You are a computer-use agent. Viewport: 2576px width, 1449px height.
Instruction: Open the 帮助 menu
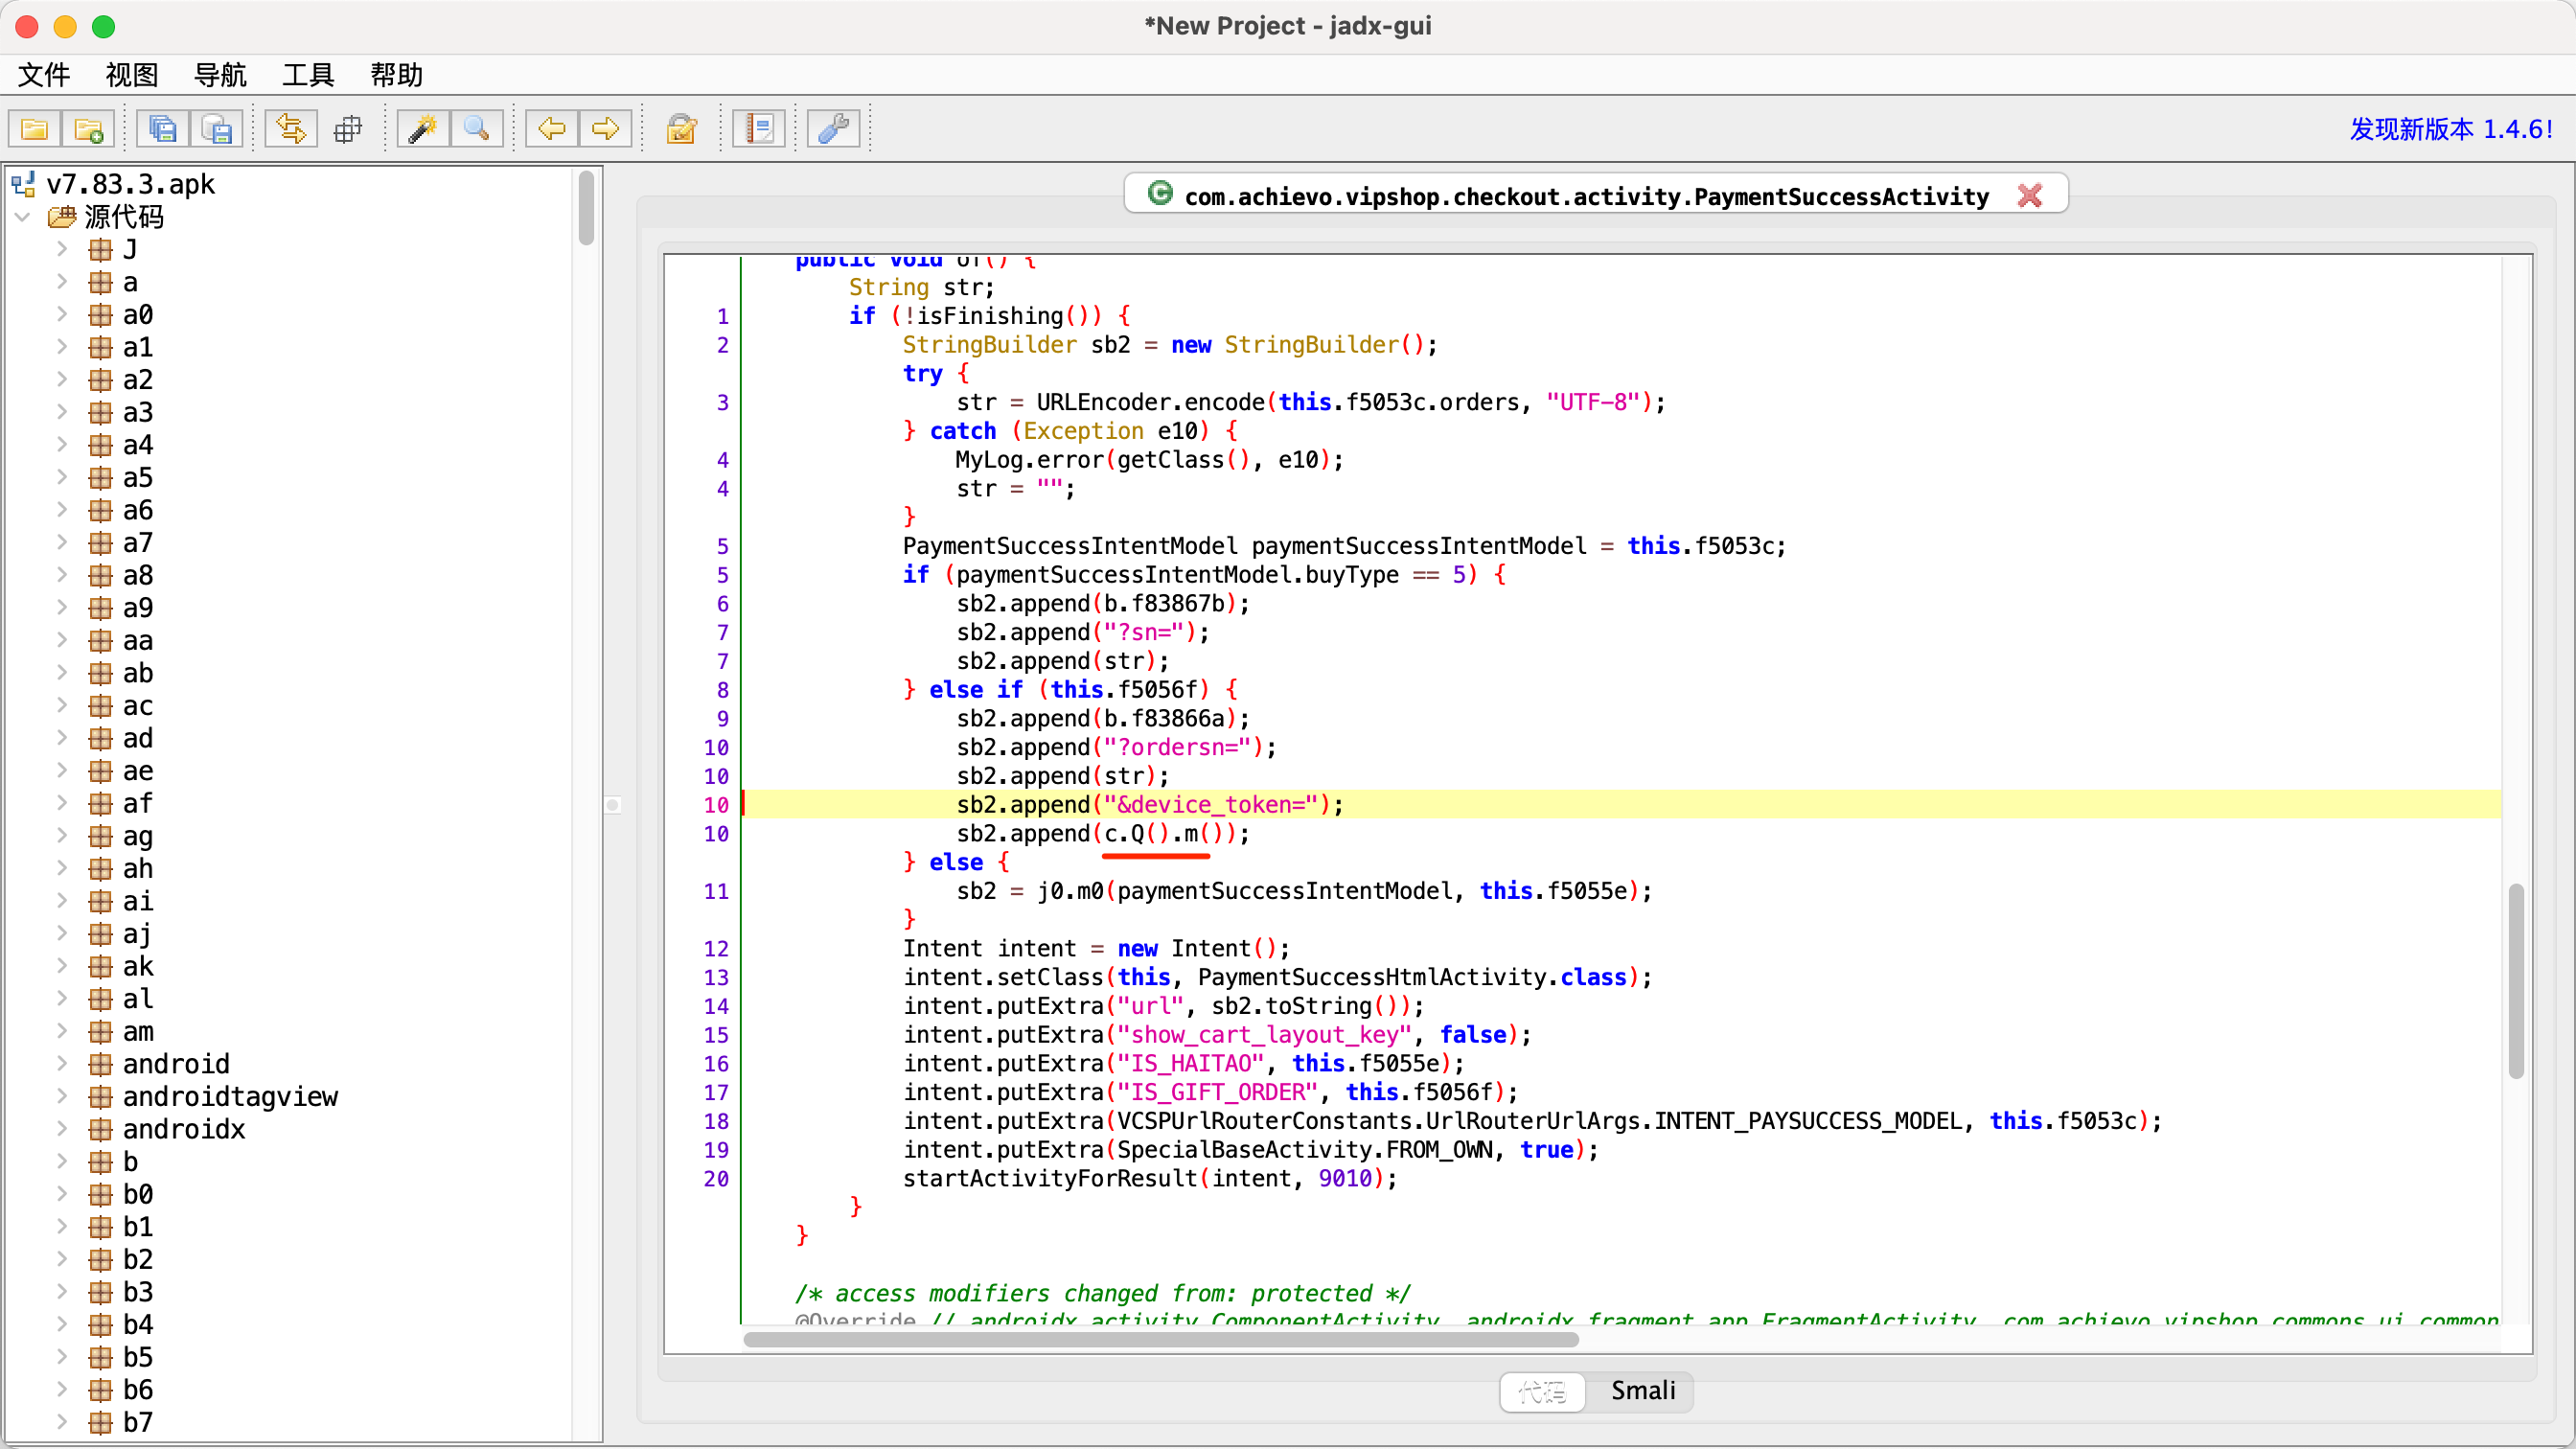[396, 75]
